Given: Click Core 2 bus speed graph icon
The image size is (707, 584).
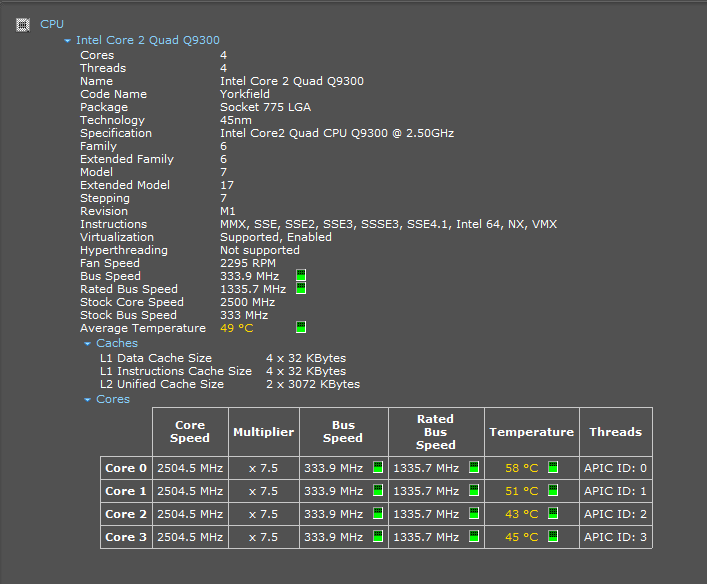Looking at the screenshot, I should [378, 513].
